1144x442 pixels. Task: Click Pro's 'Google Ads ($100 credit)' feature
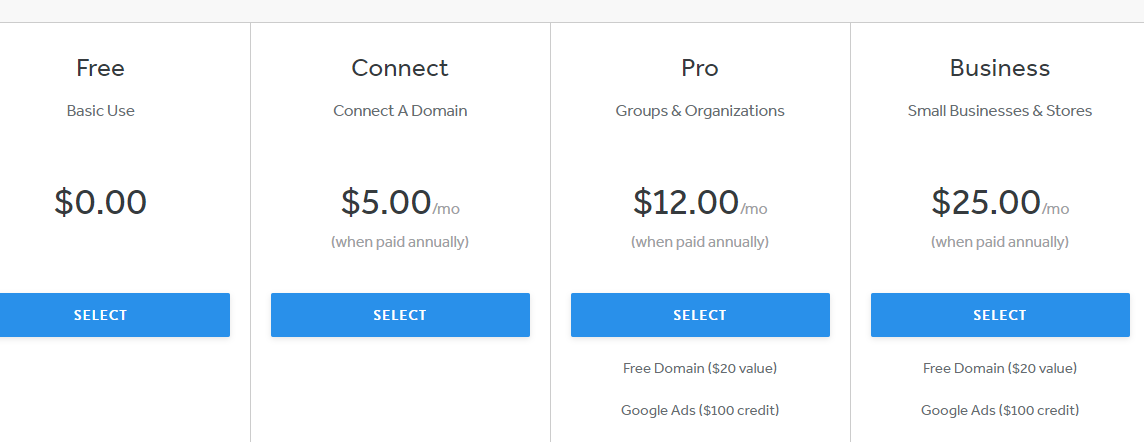click(x=700, y=410)
